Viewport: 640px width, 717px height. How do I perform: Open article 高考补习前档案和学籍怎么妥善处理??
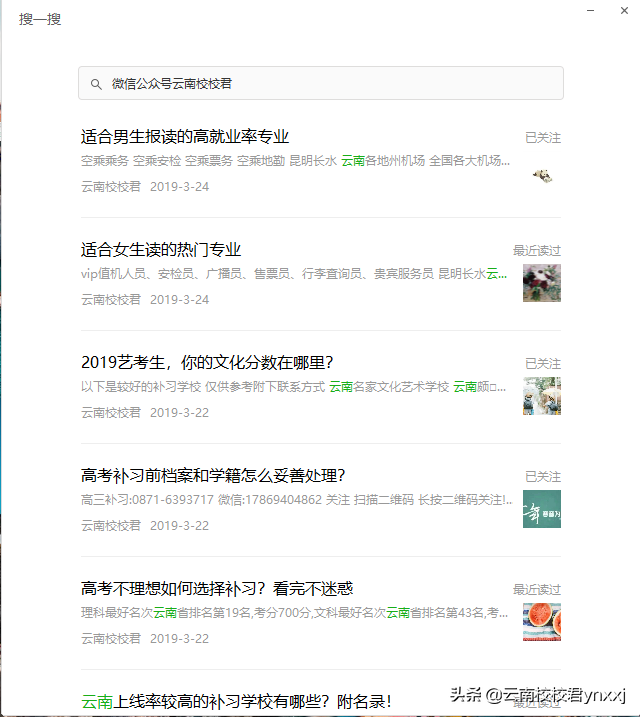coord(213,476)
